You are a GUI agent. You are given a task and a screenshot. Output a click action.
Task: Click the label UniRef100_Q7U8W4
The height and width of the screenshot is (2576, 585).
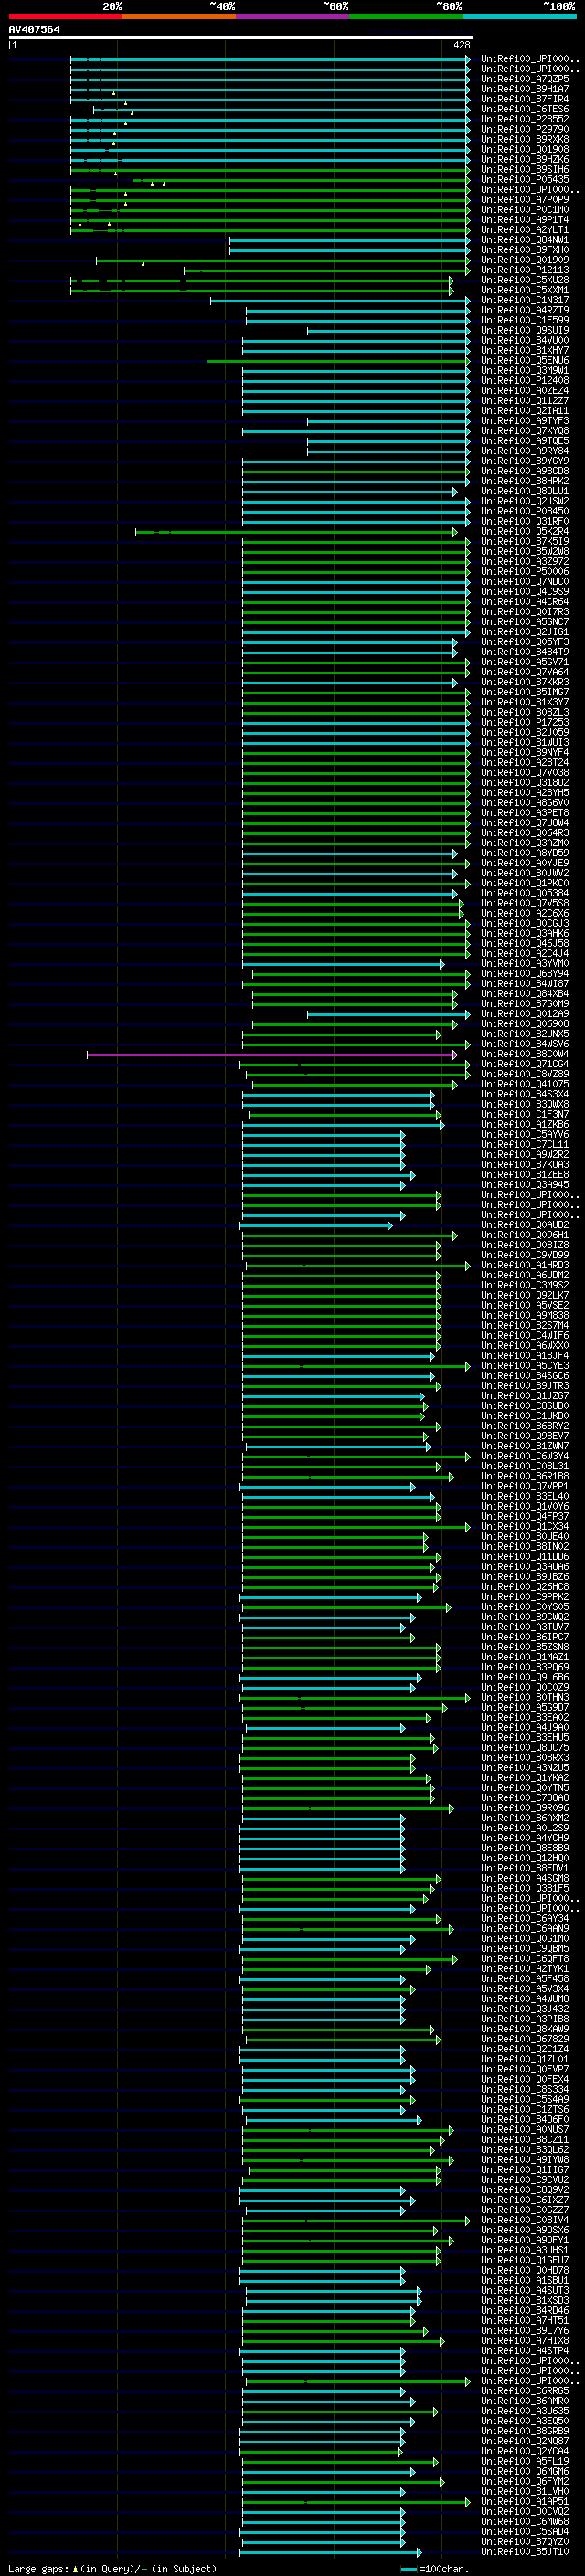(x=525, y=823)
